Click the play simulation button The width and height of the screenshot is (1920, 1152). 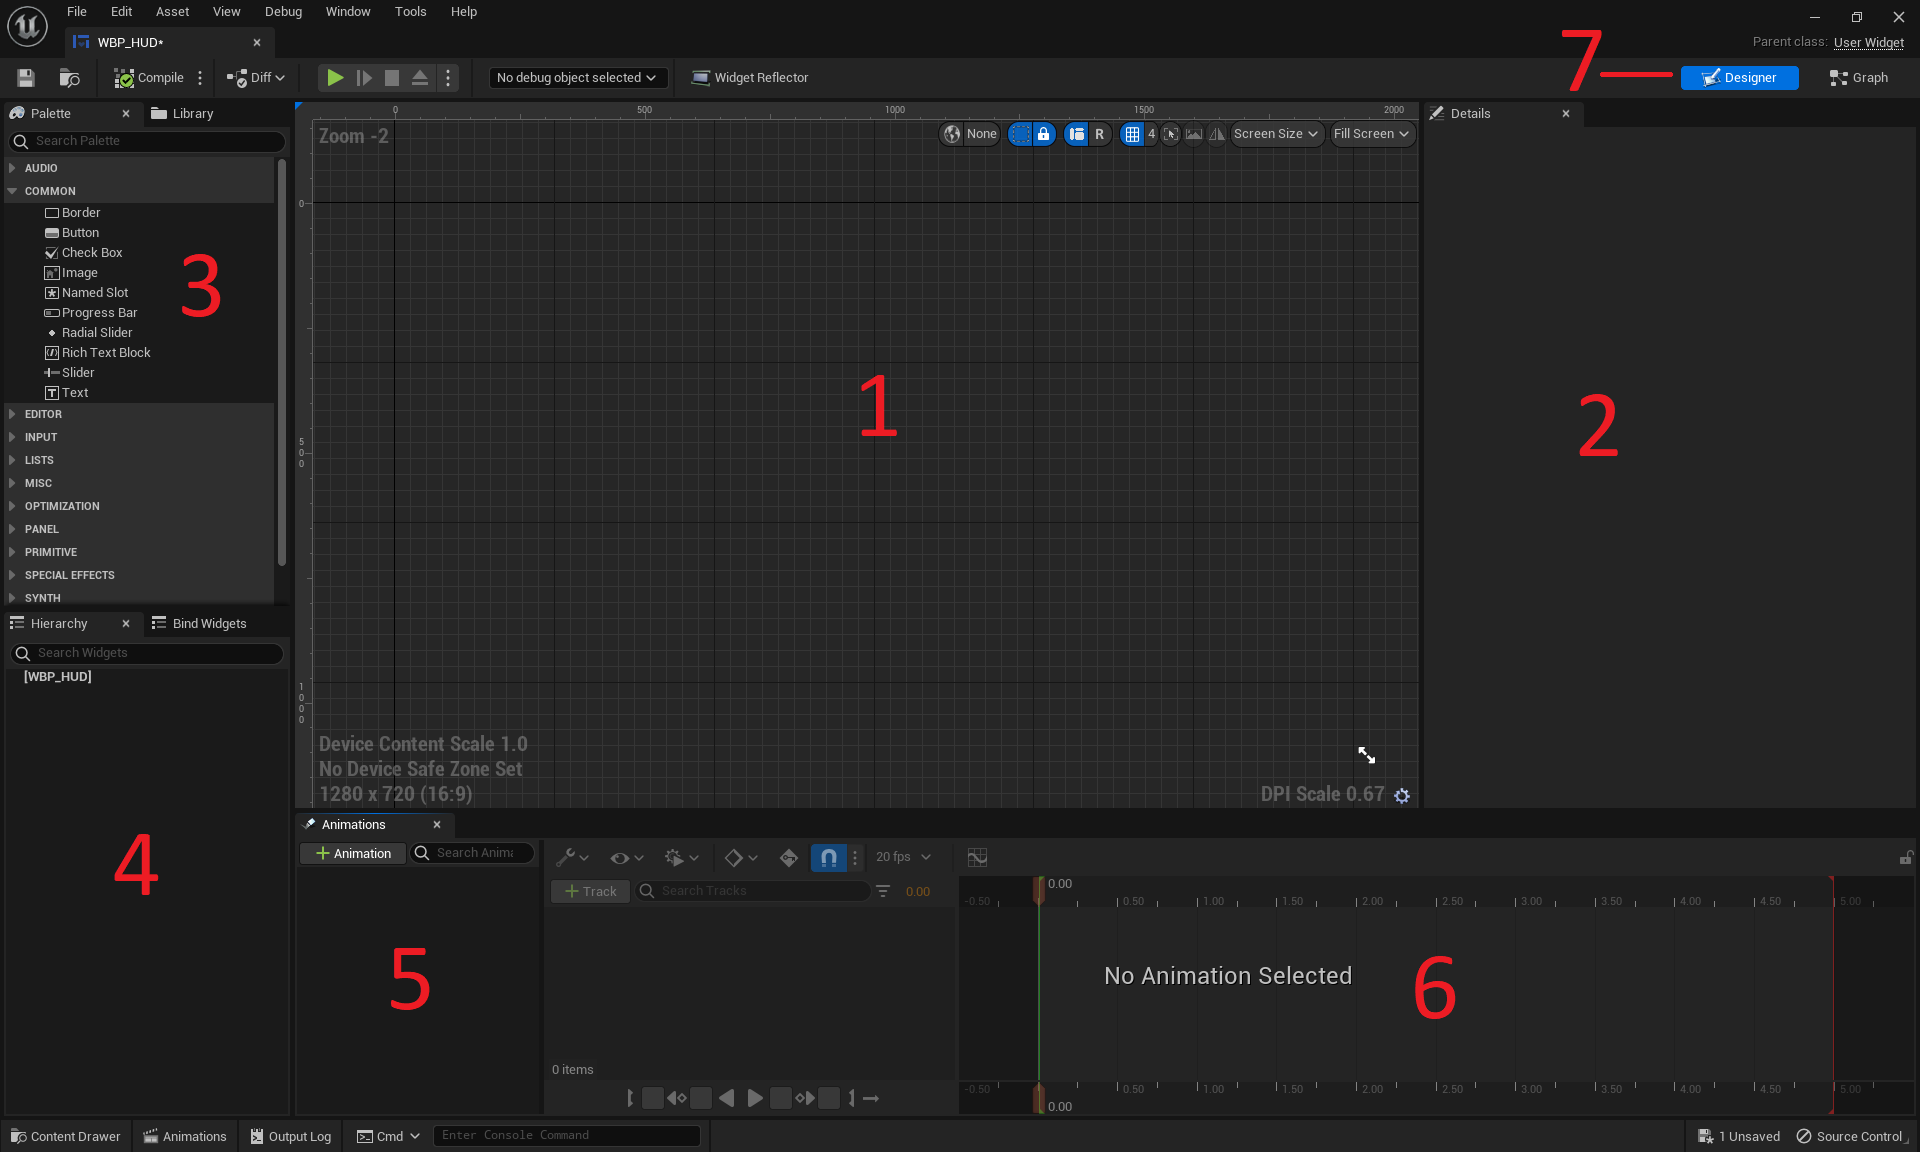(x=335, y=77)
